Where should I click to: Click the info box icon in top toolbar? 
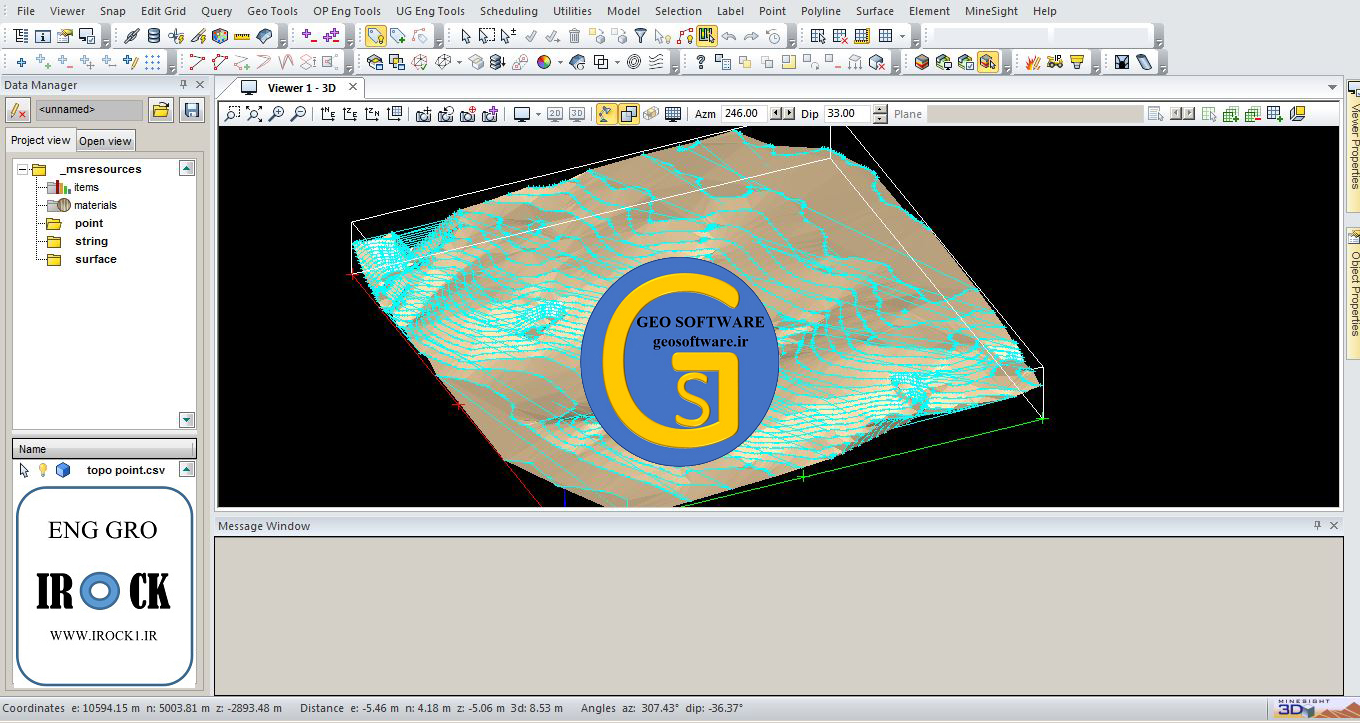pos(43,36)
